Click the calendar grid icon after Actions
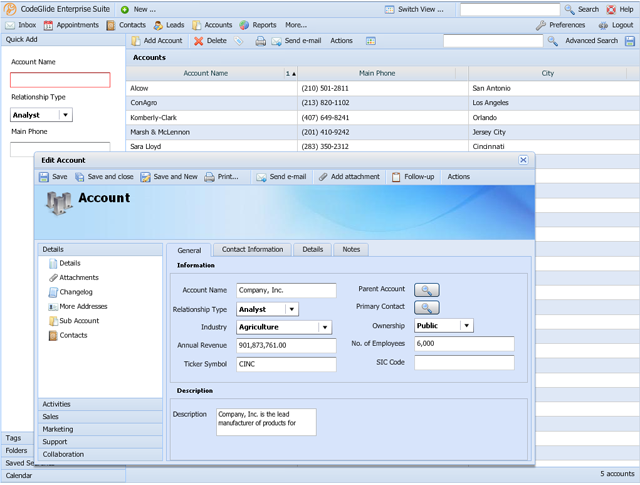This screenshot has height=485, width=640. pos(371,41)
